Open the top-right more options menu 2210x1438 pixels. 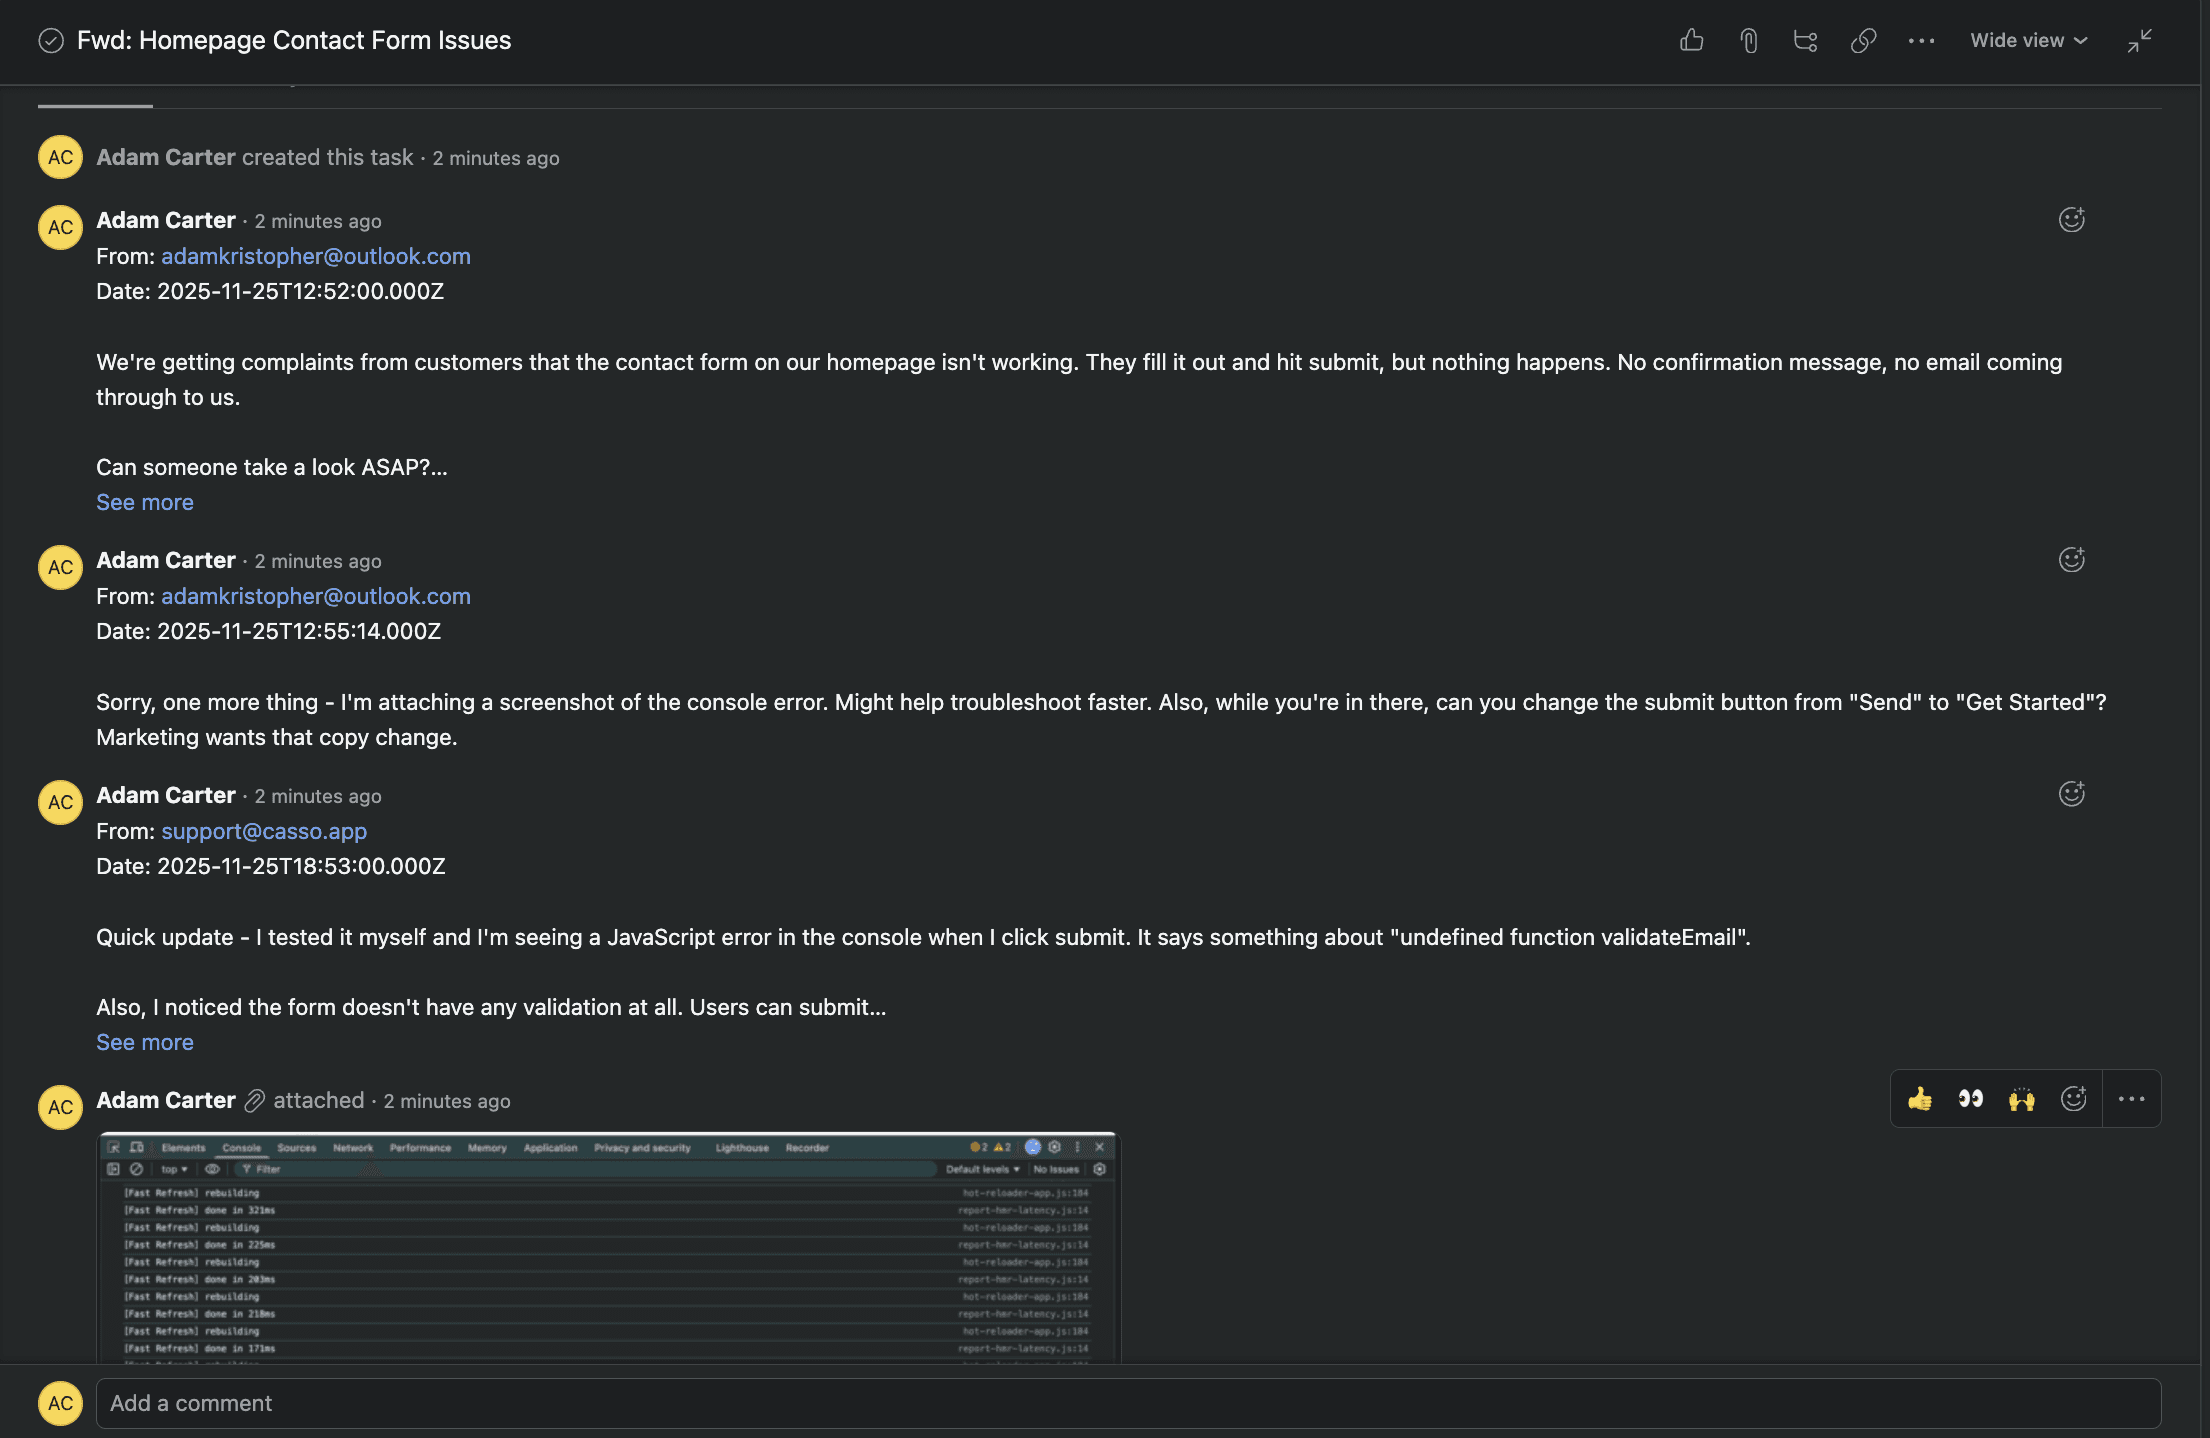(x=1920, y=40)
